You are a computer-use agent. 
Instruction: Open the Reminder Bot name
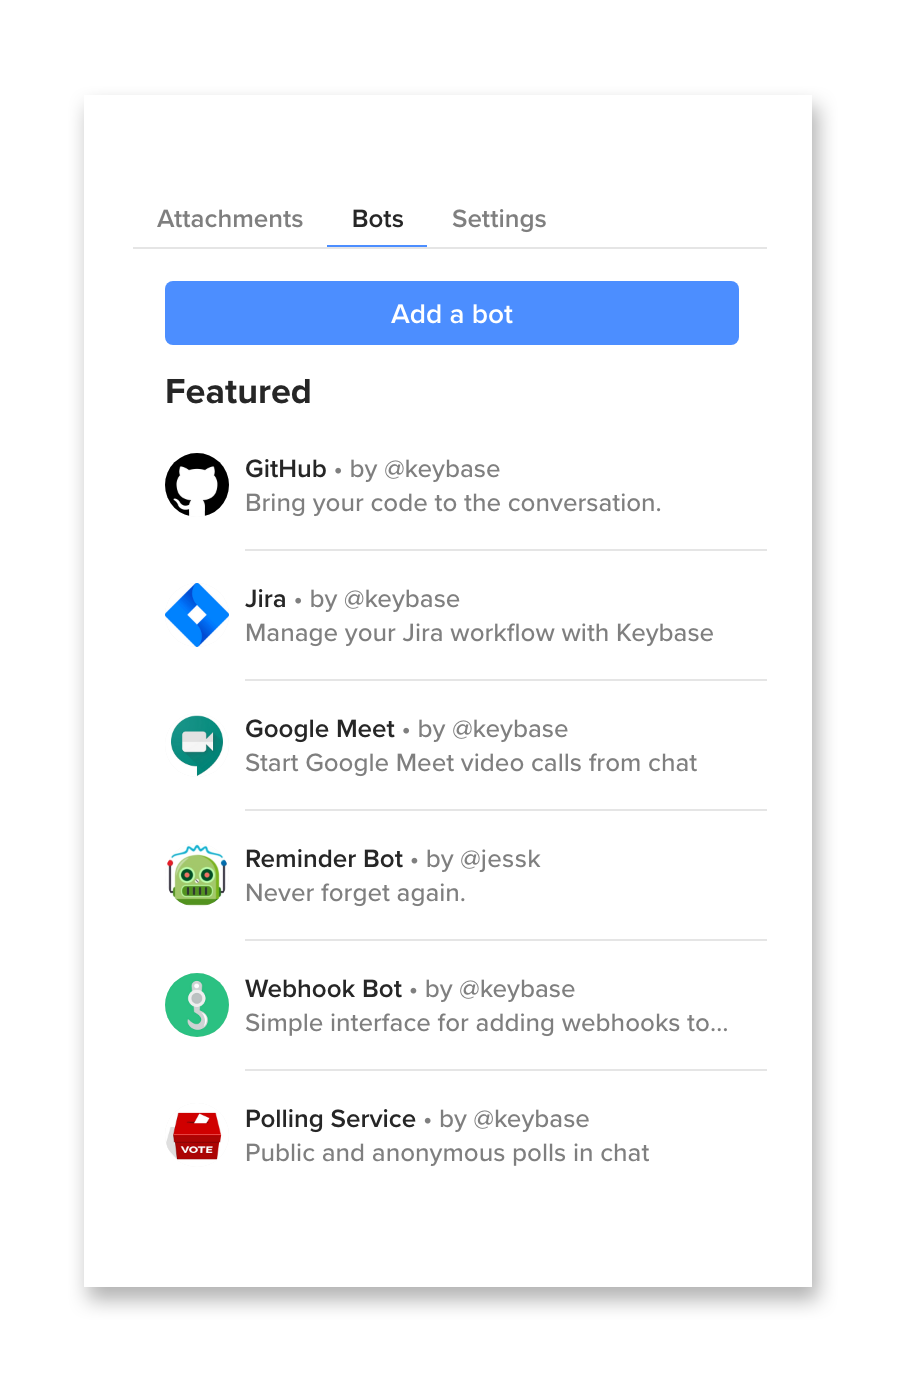click(x=324, y=859)
